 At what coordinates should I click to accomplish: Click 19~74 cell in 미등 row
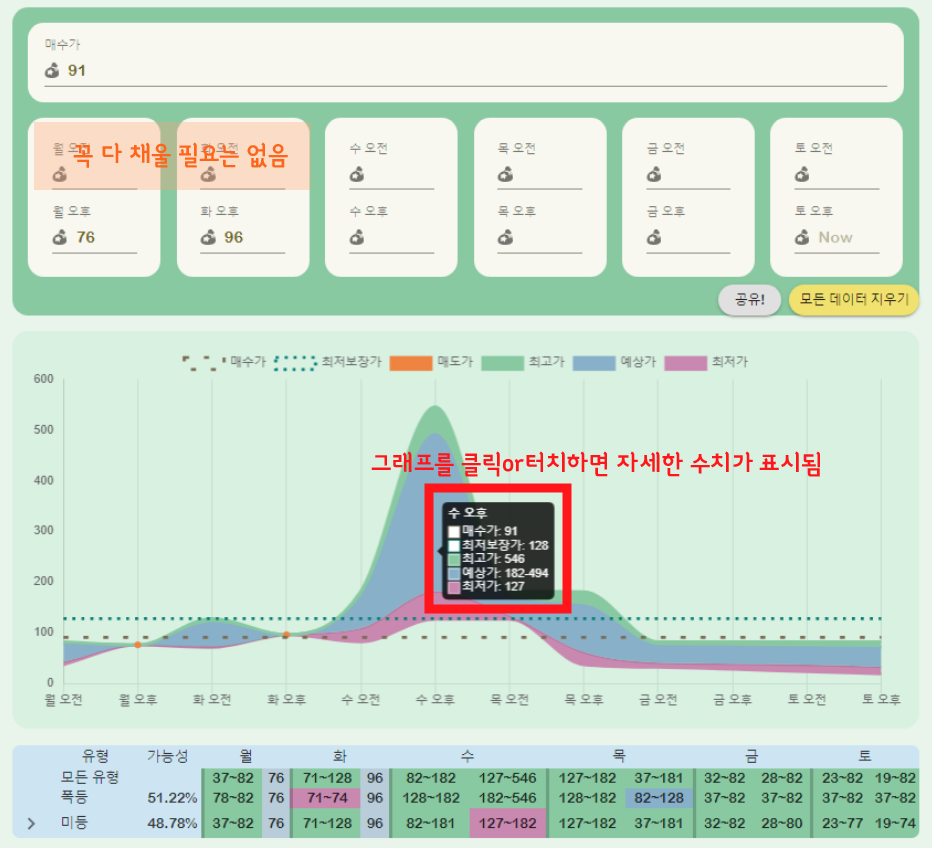click(x=895, y=823)
